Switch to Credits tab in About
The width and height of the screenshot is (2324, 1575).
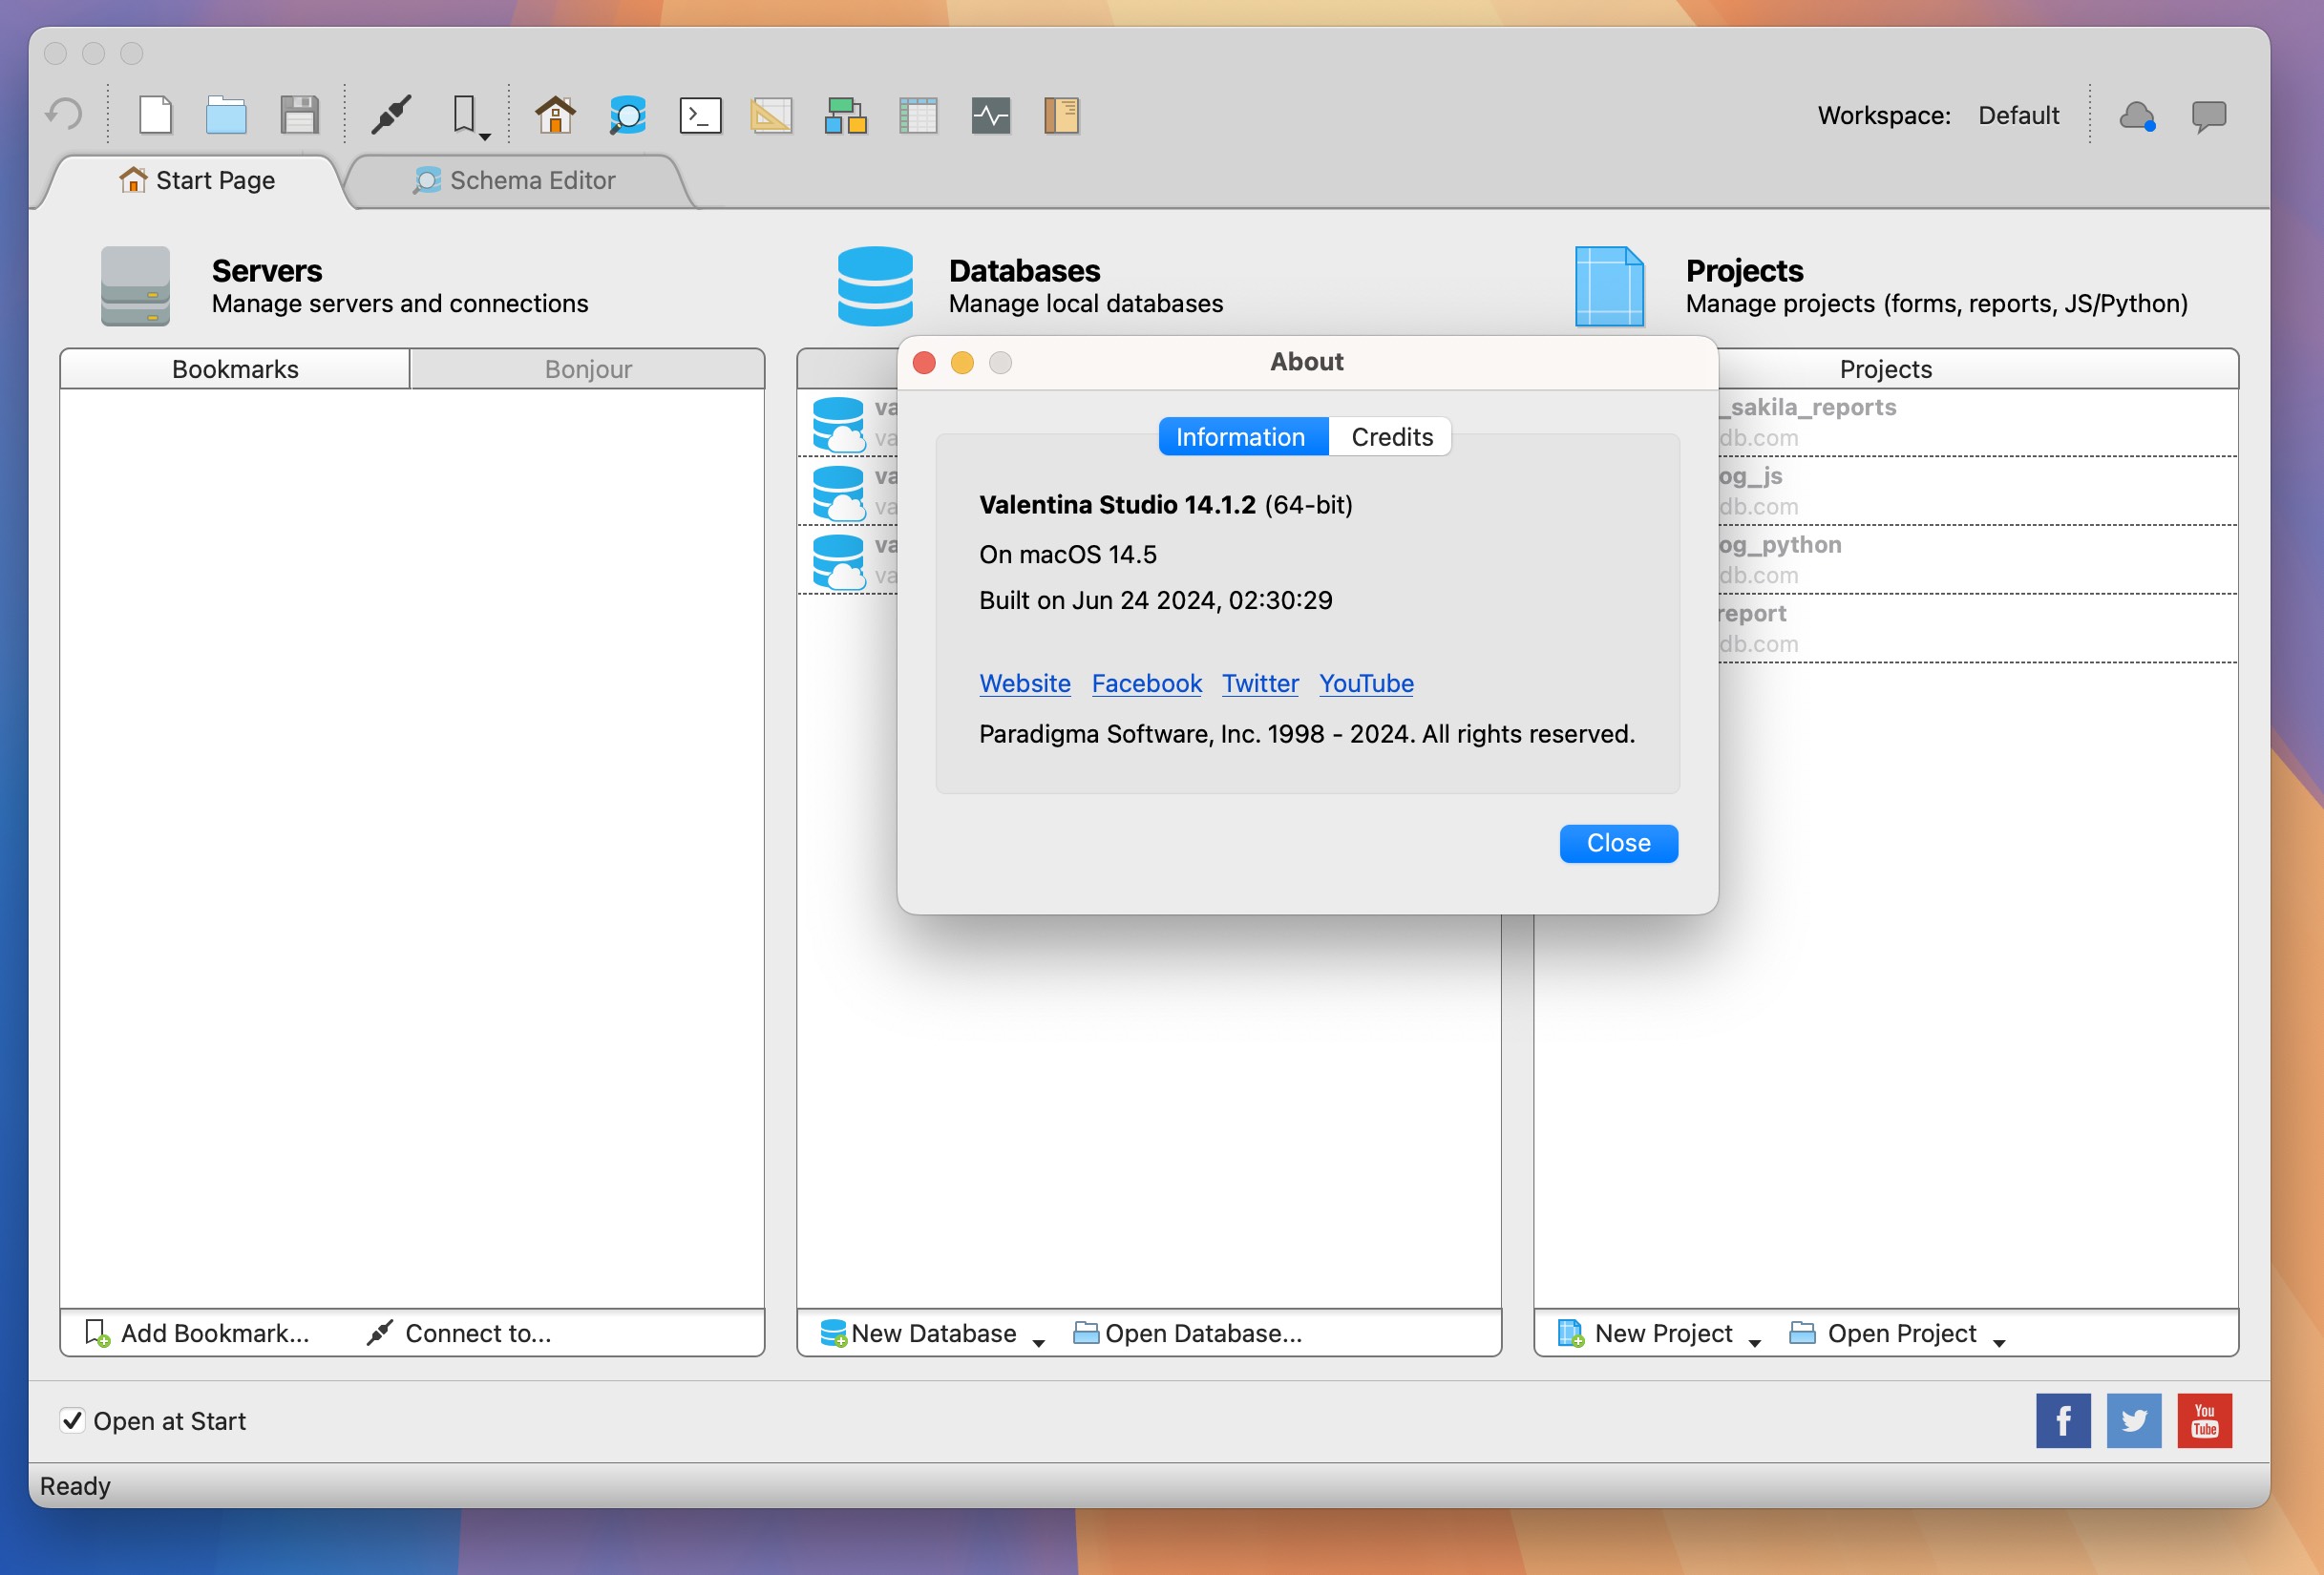pyautogui.click(x=1391, y=437)
